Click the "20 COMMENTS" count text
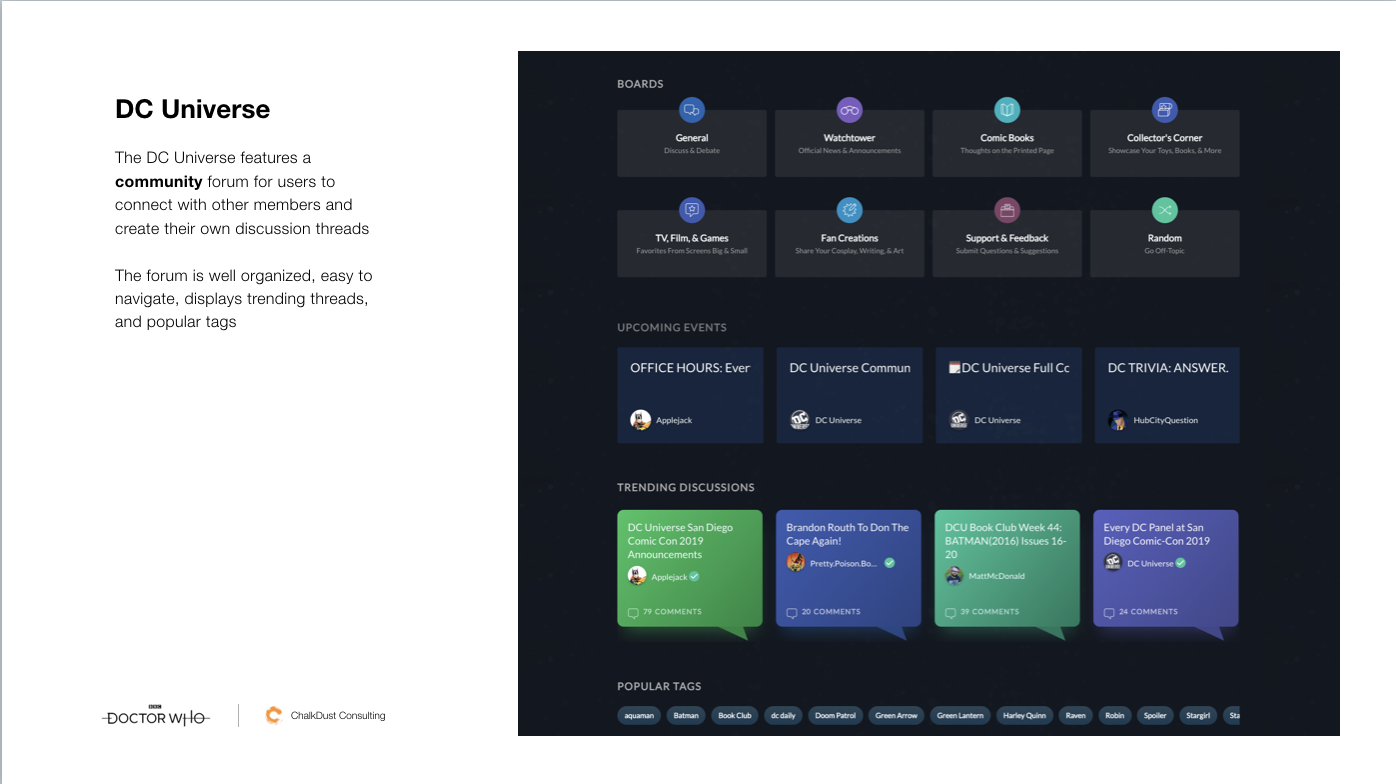Viewport: 1396px width, 784px height. [831, 612]
